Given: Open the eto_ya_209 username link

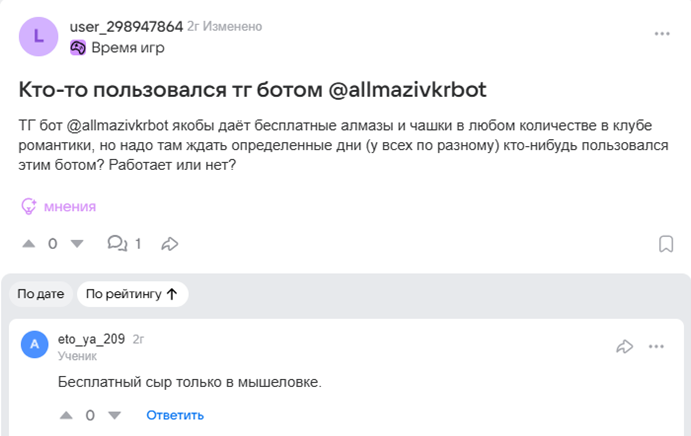Looking at the screenshot, I should 91,339.
